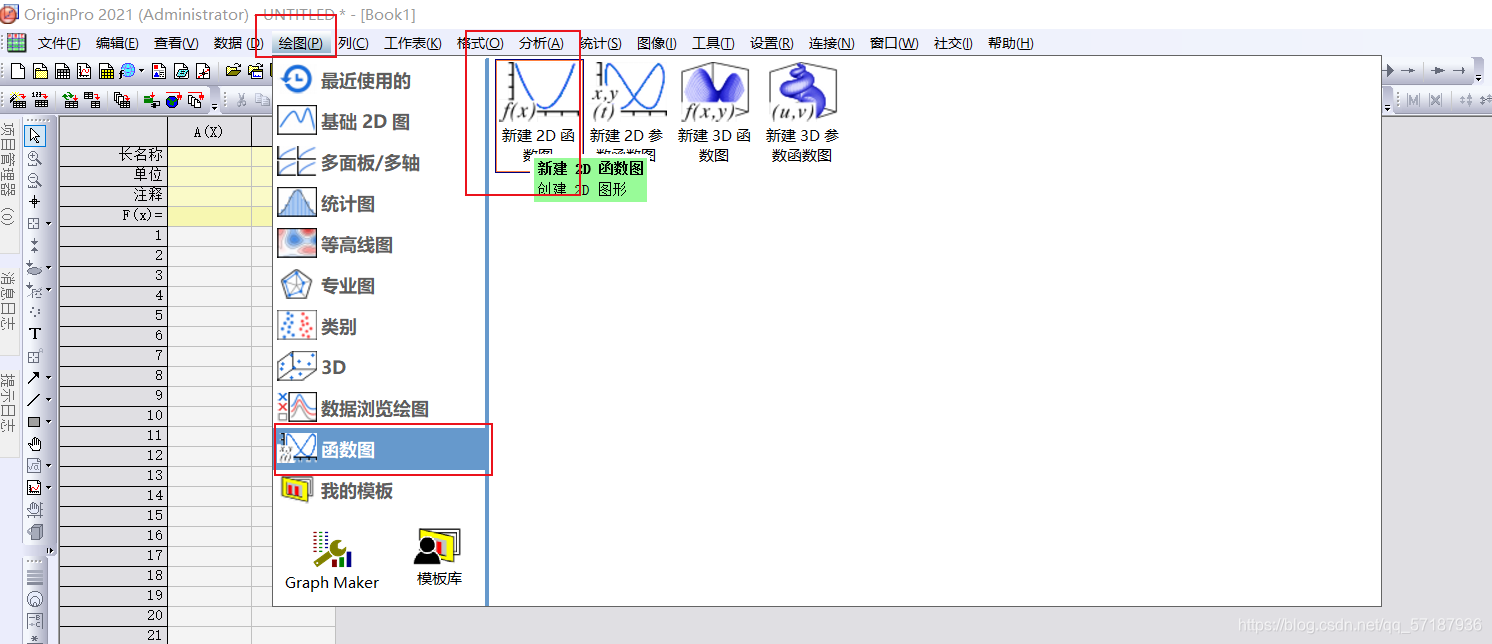The height and width of the screenshot is (644, 1492).
Task: Select the Insert Graph tool
Action: point(33,487)
